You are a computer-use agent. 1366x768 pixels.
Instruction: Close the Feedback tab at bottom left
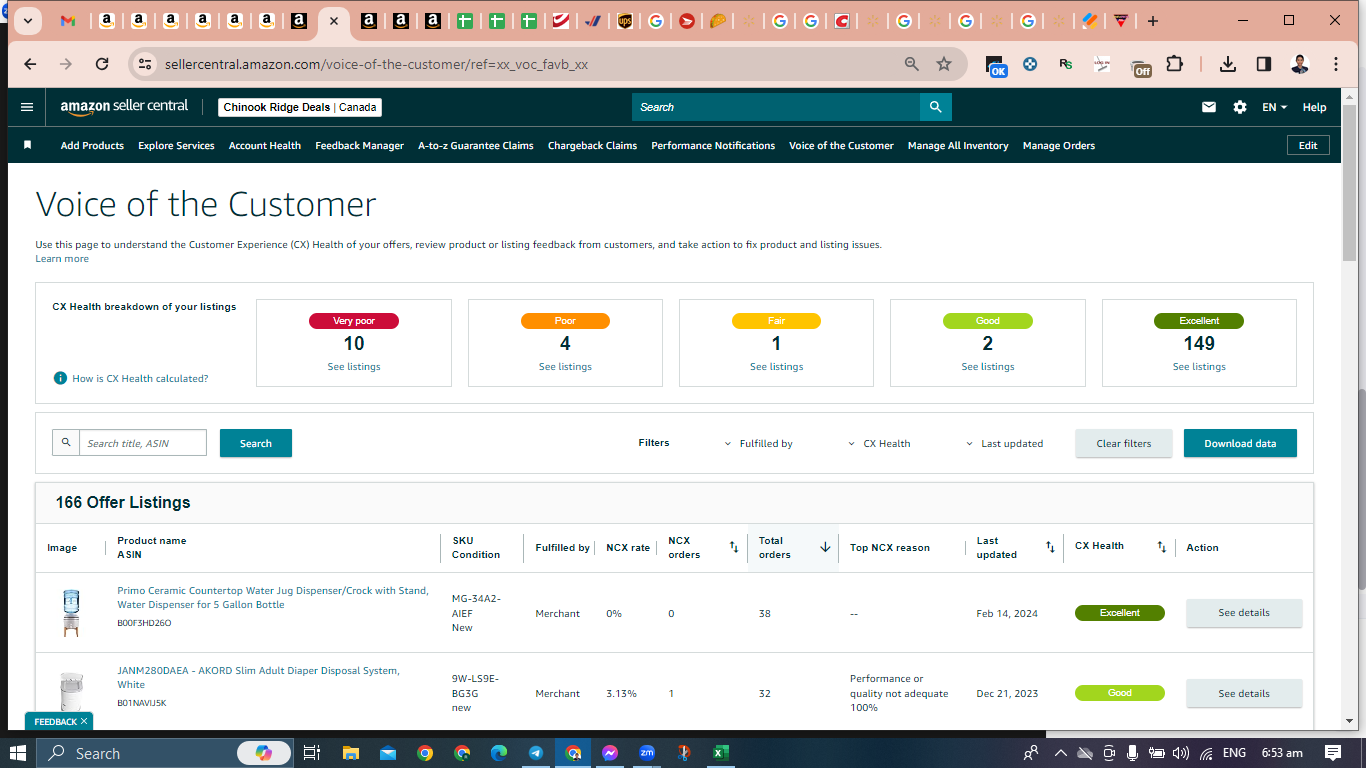click(x=85, y=721)
